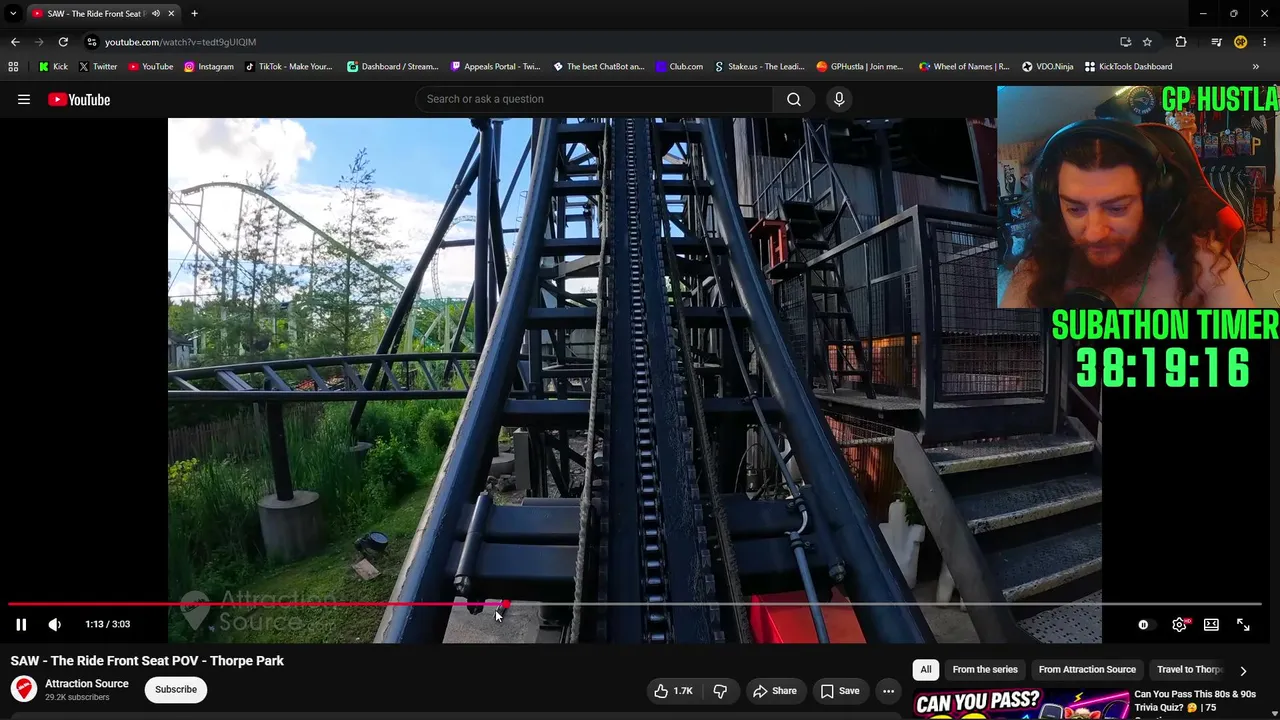Open the media controls icon in toolbar
This screenshot has width=1280, height=720.
point(1216,42)
